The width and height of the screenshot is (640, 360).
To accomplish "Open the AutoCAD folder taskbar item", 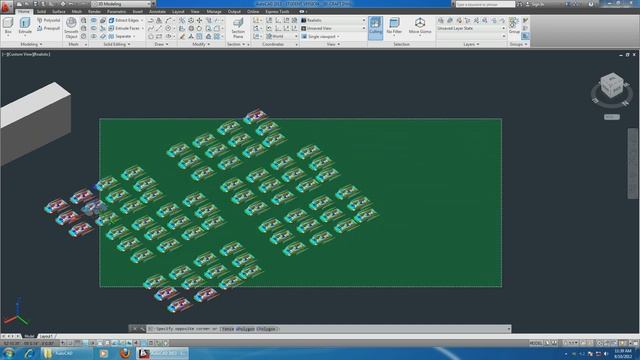I will 67,353.
